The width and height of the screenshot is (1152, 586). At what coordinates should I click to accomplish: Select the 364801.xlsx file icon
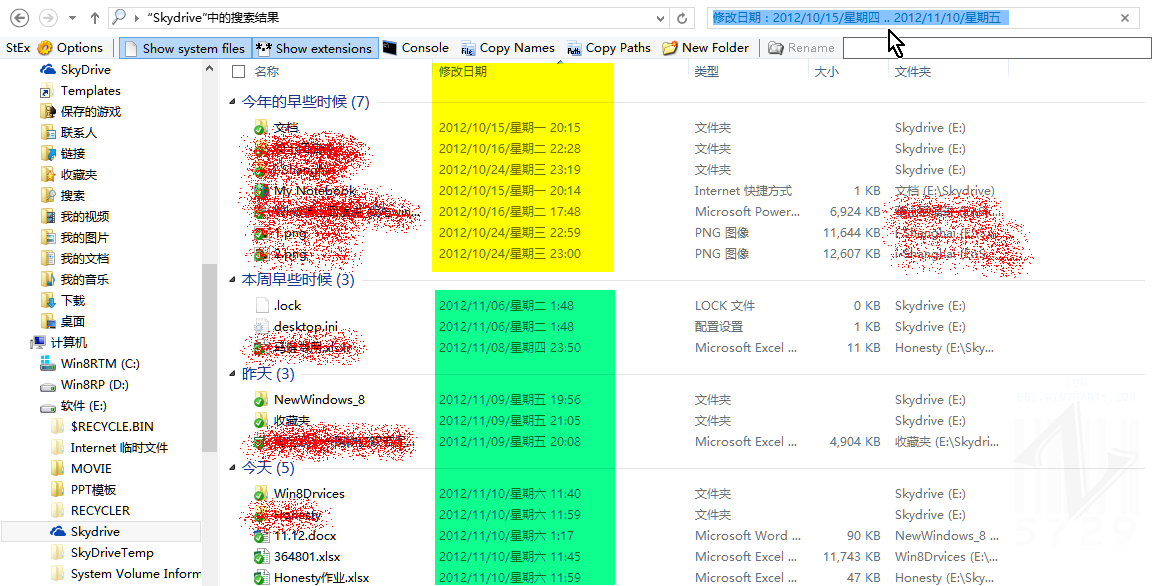(x=260, y=557)
